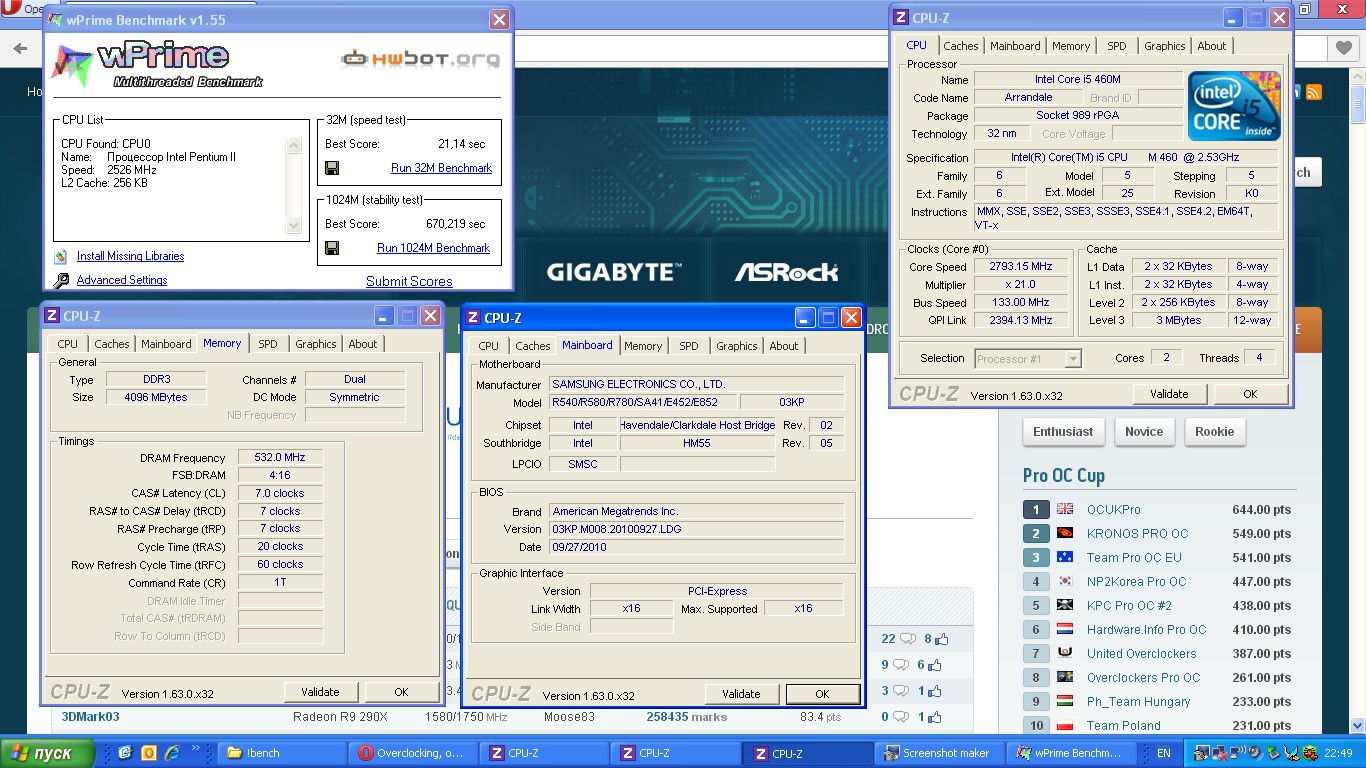Click the thumbs-up icon next to 6 likes
This screenshot has width=1366, height=768.
(935, 665)
